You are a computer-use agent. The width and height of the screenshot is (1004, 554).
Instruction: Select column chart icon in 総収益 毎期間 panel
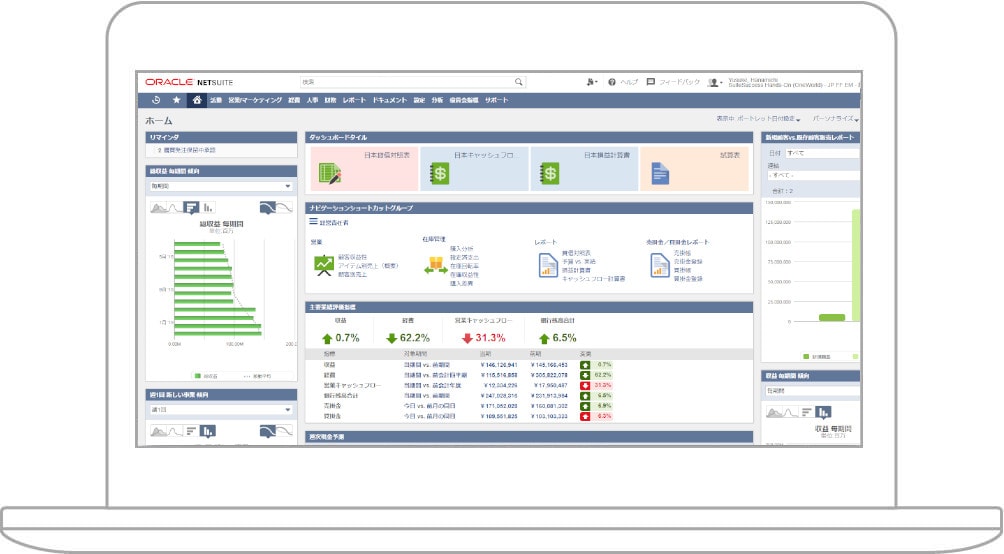click(x=208, y=208)
